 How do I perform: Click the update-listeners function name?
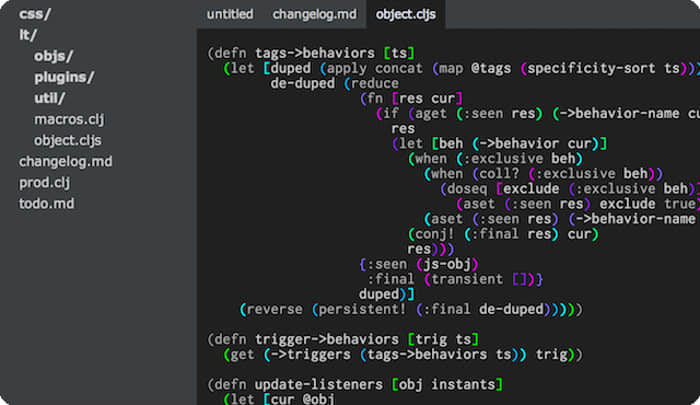(319, 384)
